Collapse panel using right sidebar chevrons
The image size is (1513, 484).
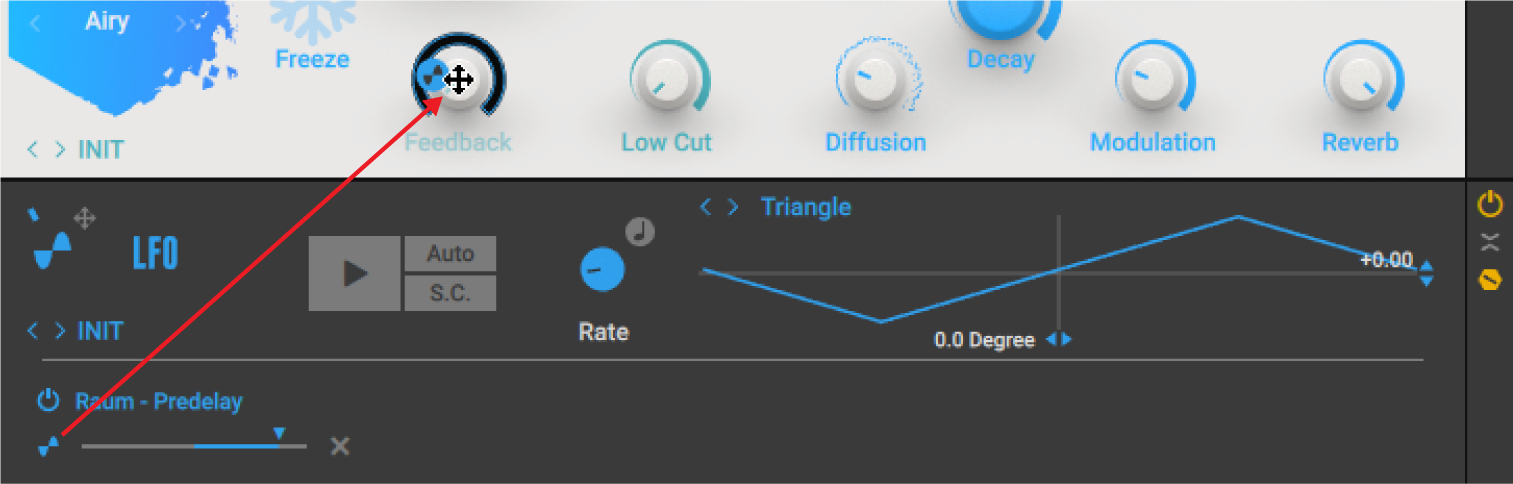point(1490,242)
